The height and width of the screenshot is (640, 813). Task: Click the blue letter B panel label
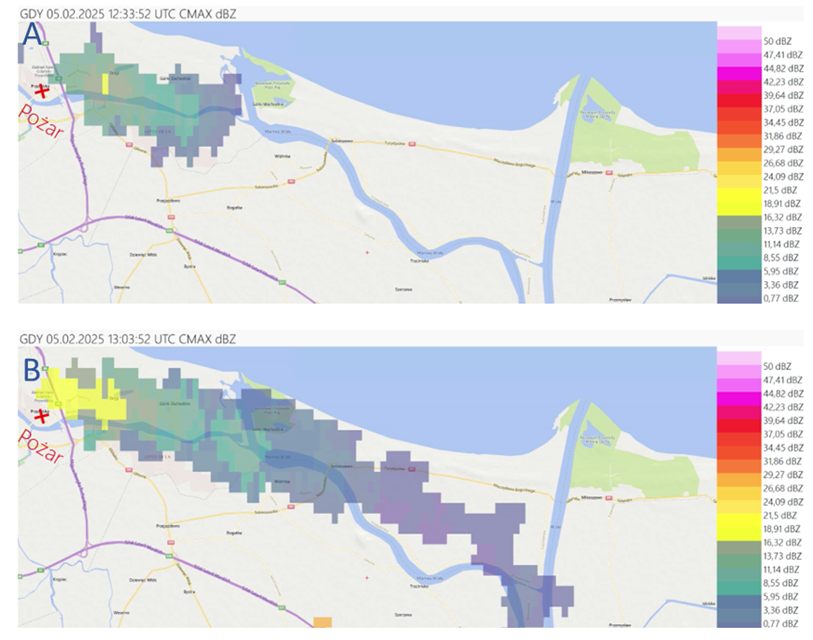click(x=32, y=370)
